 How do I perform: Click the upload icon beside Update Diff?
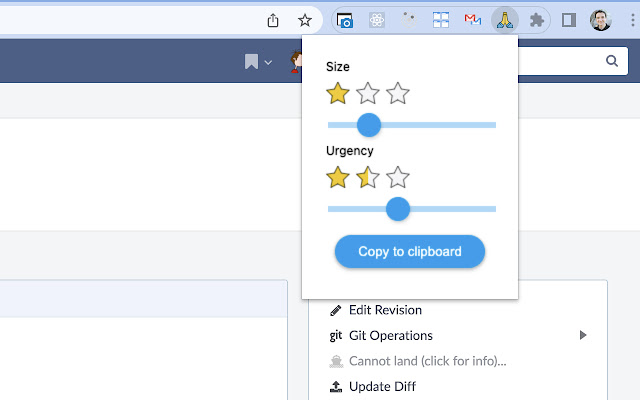click(x=336, y=387)
